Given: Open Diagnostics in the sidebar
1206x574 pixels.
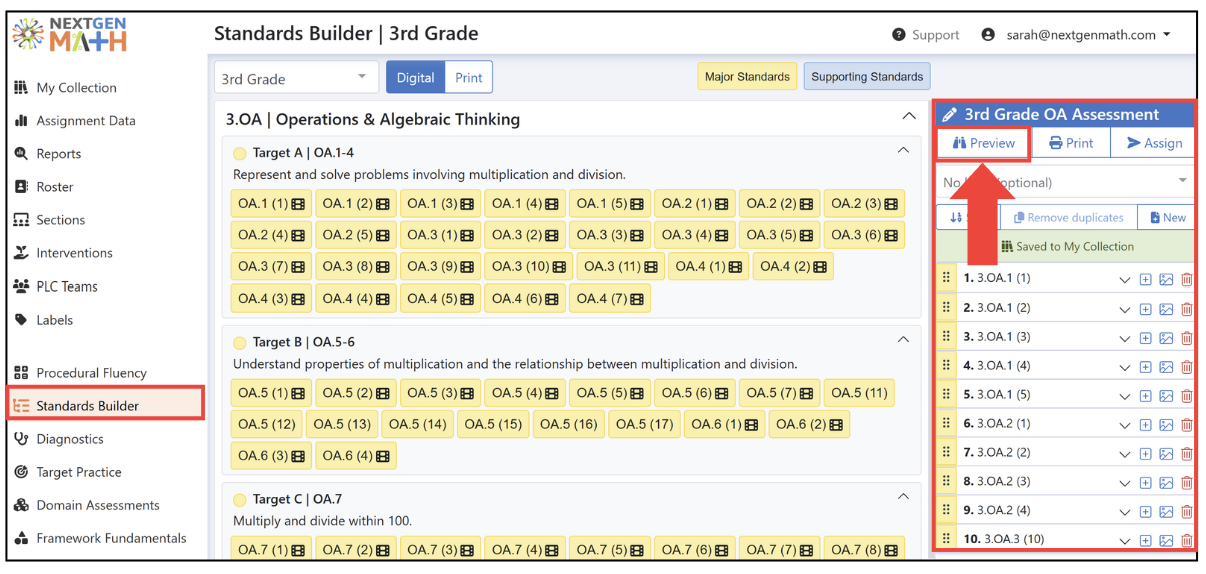Looking at the screenshot, I should tap(58, 439).
